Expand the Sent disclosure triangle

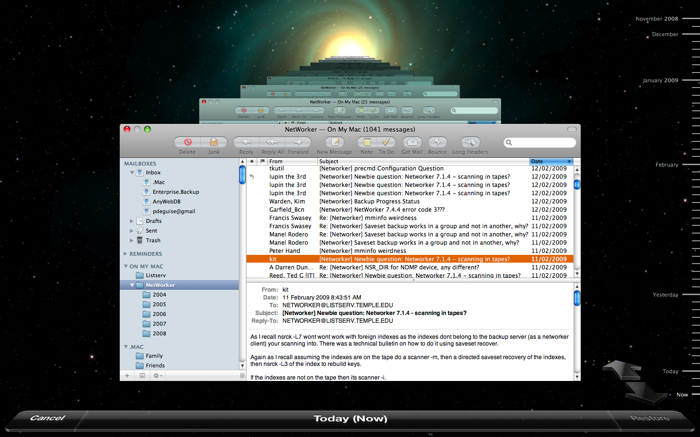coord(132,230)
